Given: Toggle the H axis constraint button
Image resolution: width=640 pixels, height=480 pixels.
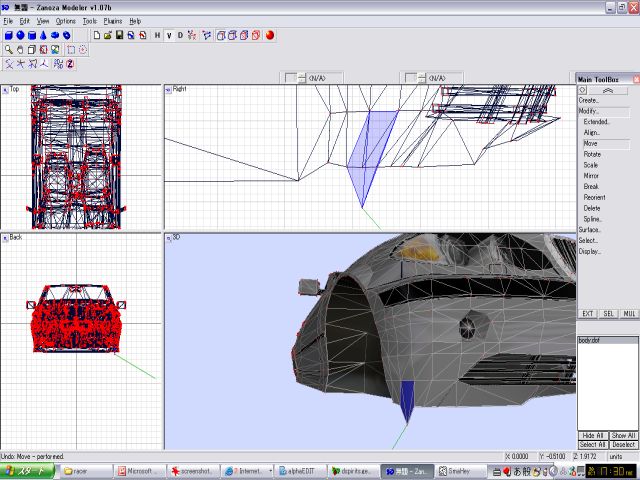Looking at the screenshot, I should (157, 35).
